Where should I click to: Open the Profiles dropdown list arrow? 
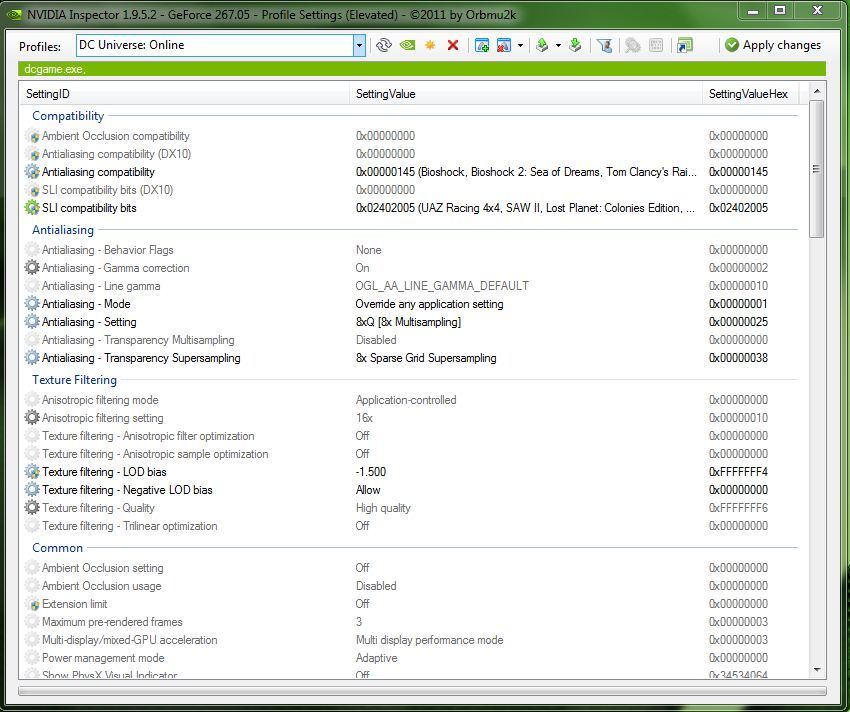pos(359,46)
